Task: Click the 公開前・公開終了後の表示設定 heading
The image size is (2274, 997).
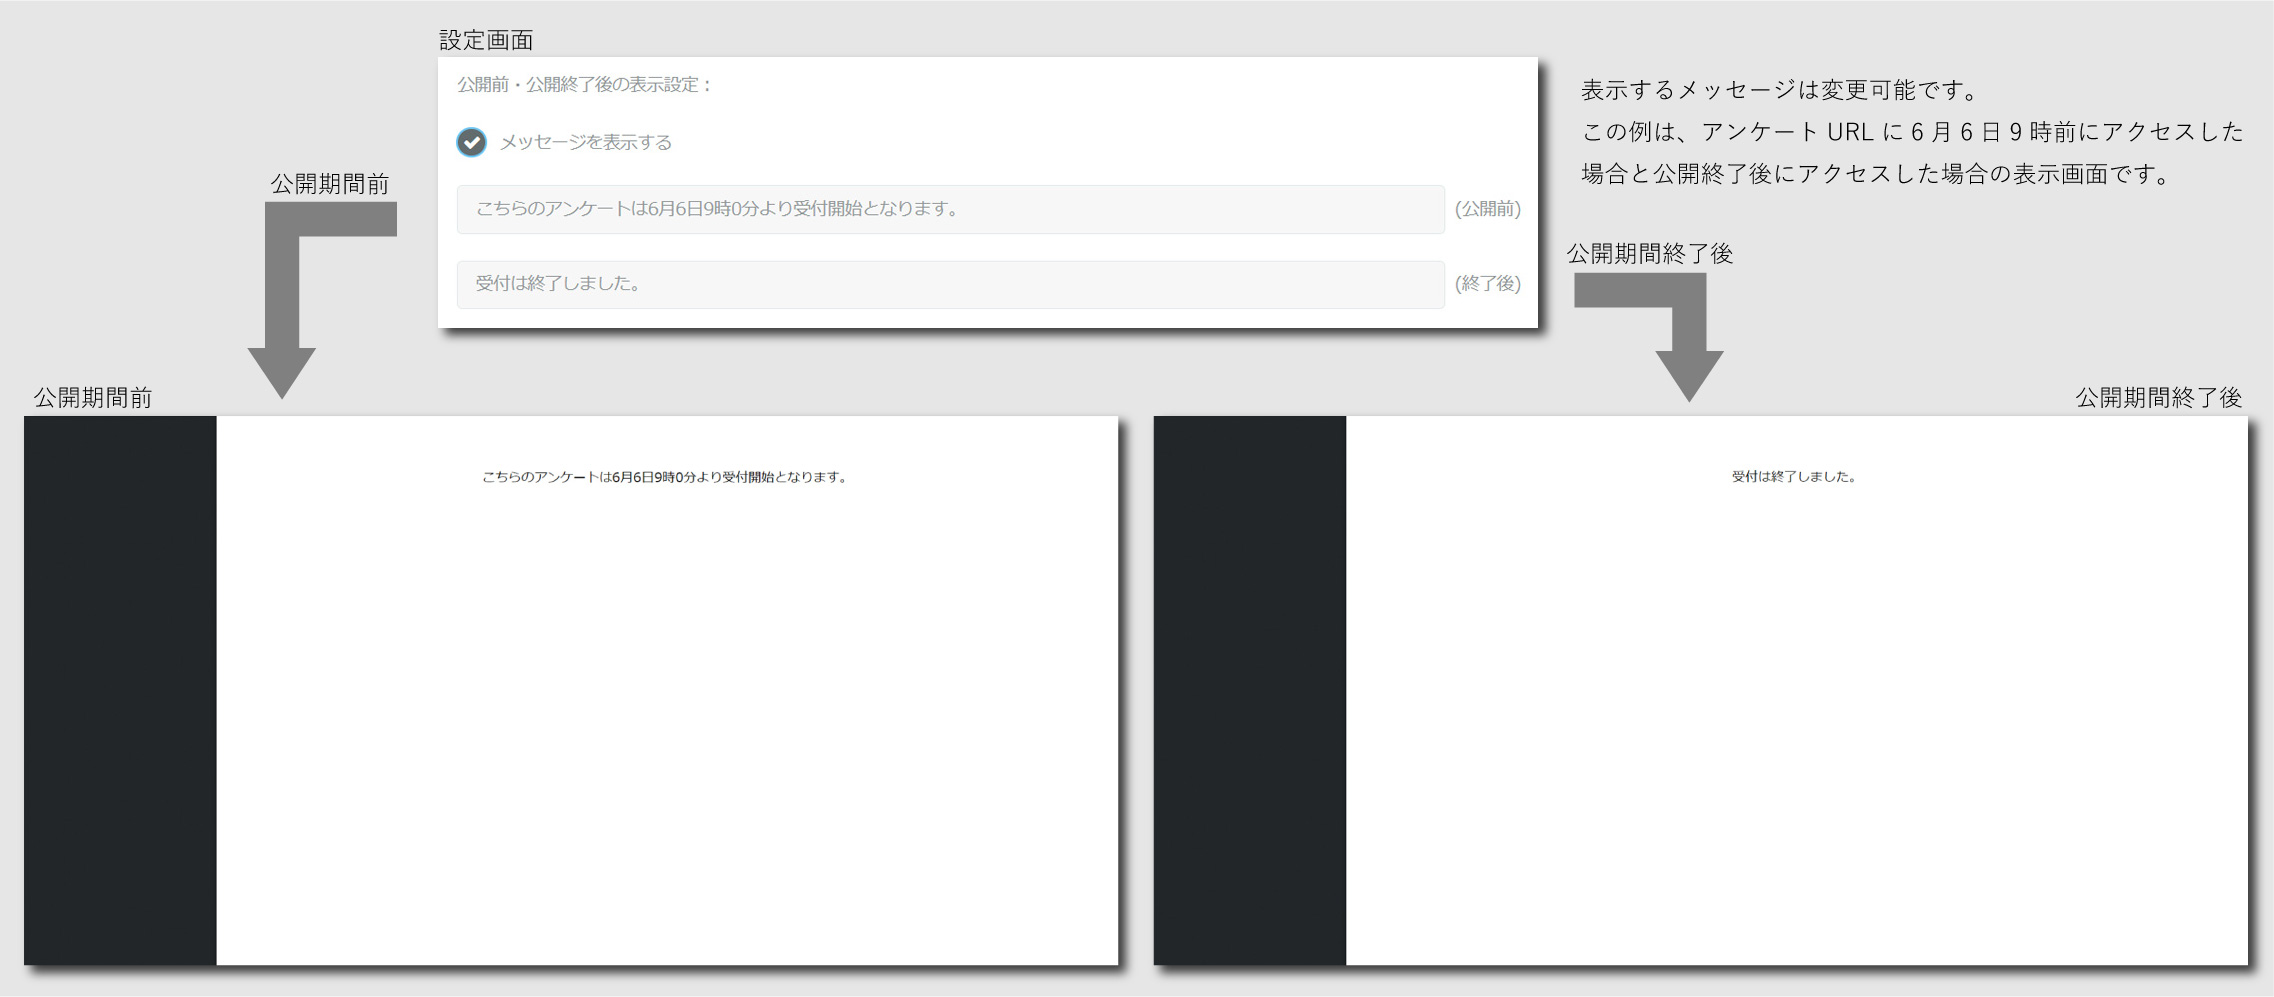Action: pyautogui.click(x=584, y=85)
